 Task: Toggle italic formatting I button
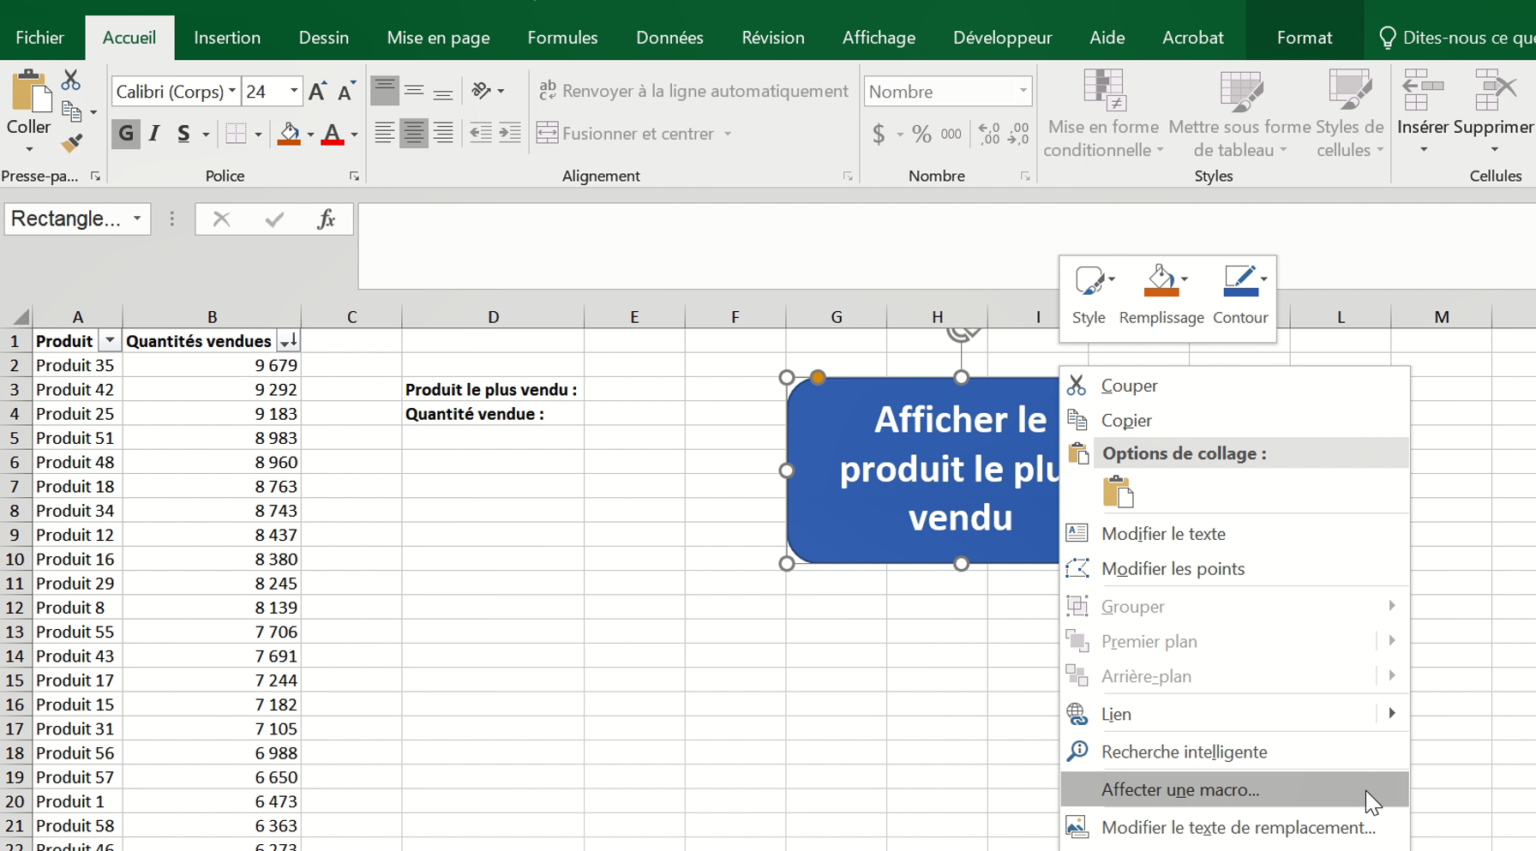point(154,133)
